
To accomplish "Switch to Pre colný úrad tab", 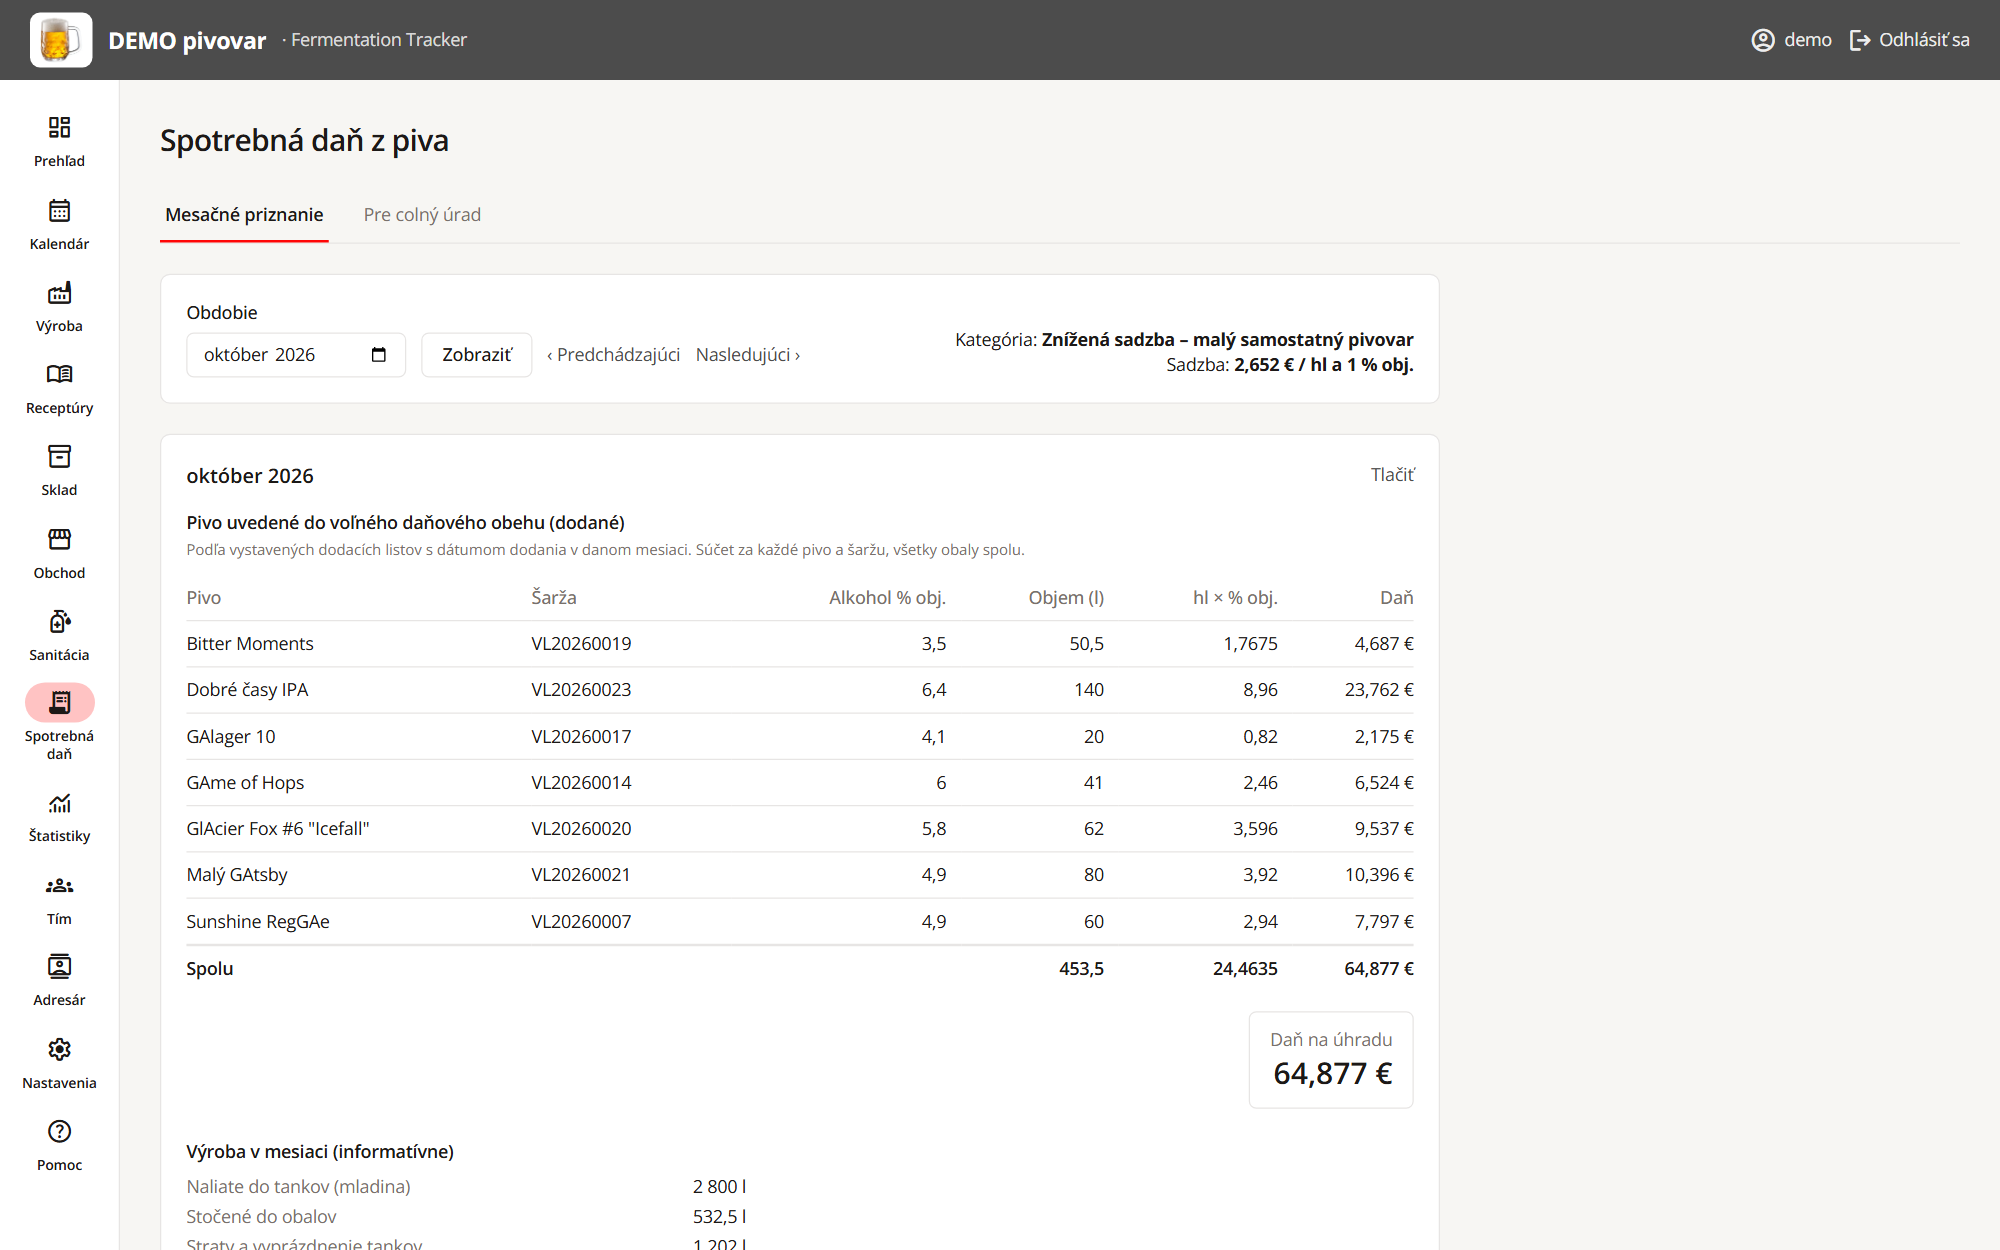I will (x=422, y=215).
